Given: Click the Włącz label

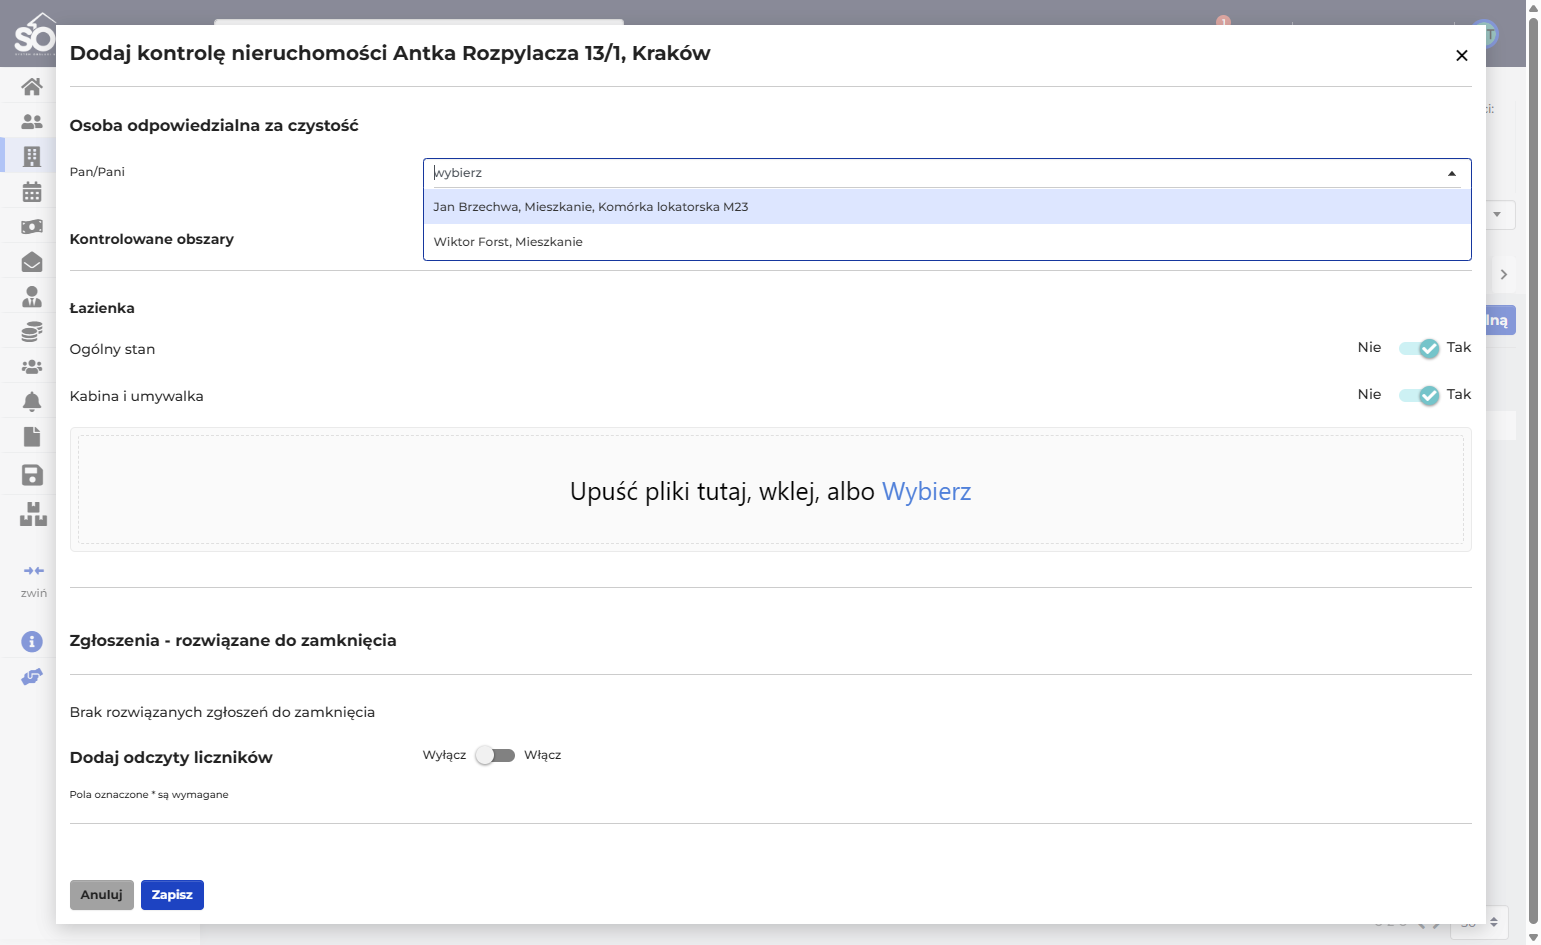Looking at the screenshot, I should 542,755.
